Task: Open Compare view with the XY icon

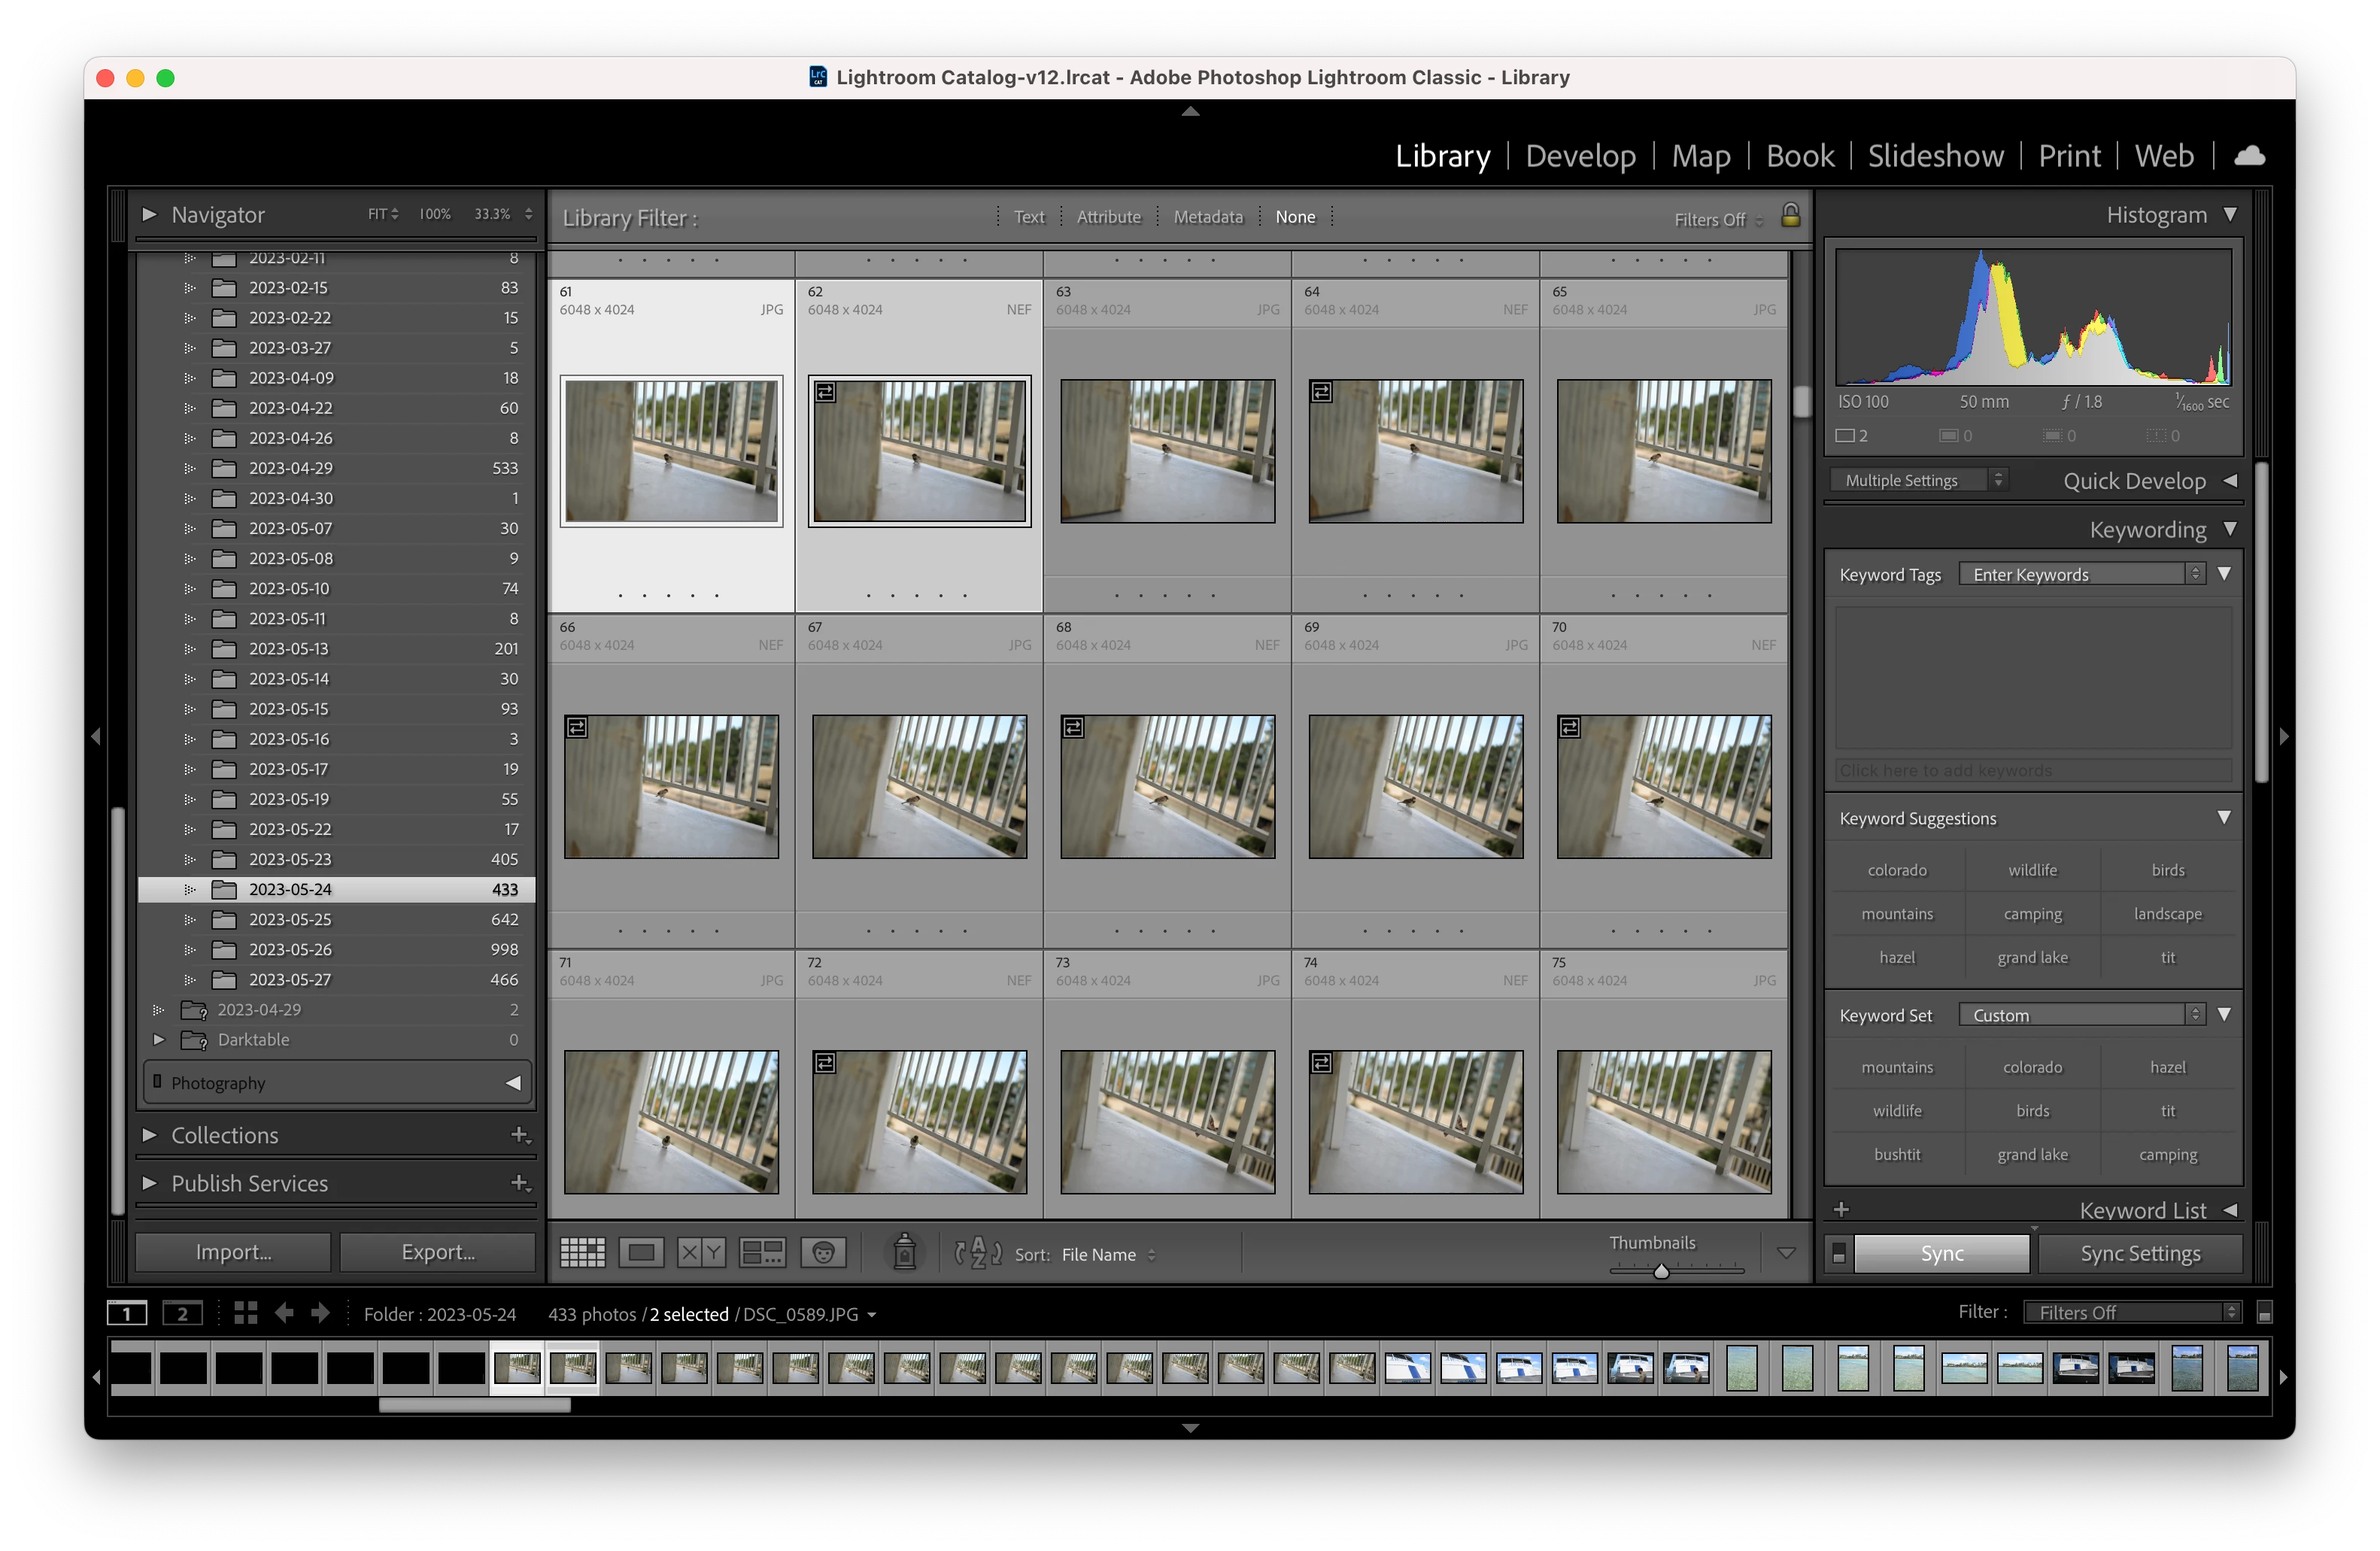Action: [701, 1252]
